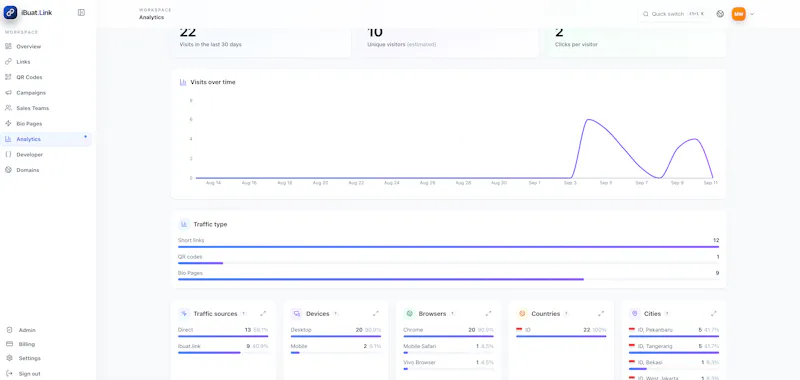The width and height of the screenshot is (800, 380).
Task: Select the Analytics sidebar item
Action: coord(46,139)
